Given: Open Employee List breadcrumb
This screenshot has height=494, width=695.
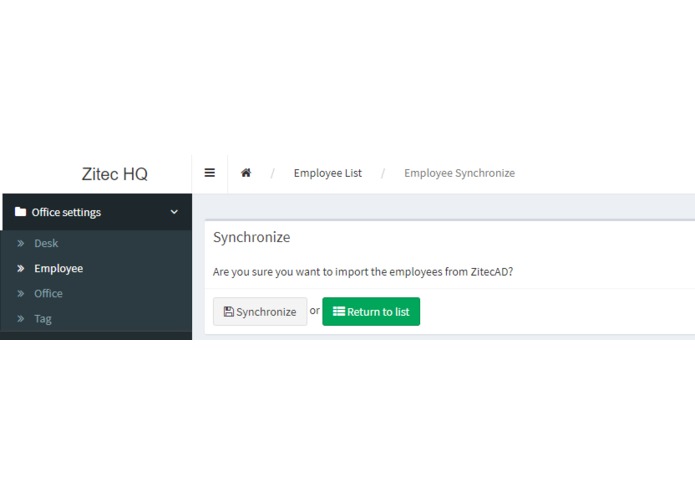Looking at the screenshot, I should 328,173.
